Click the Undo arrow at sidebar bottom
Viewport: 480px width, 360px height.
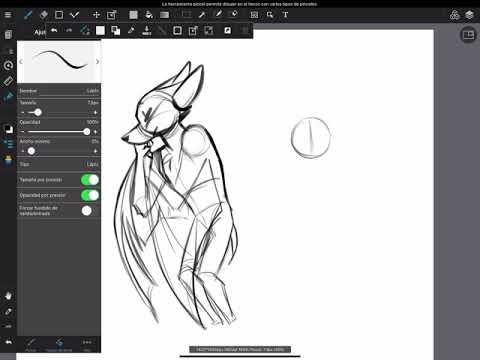tap(8, 342)
